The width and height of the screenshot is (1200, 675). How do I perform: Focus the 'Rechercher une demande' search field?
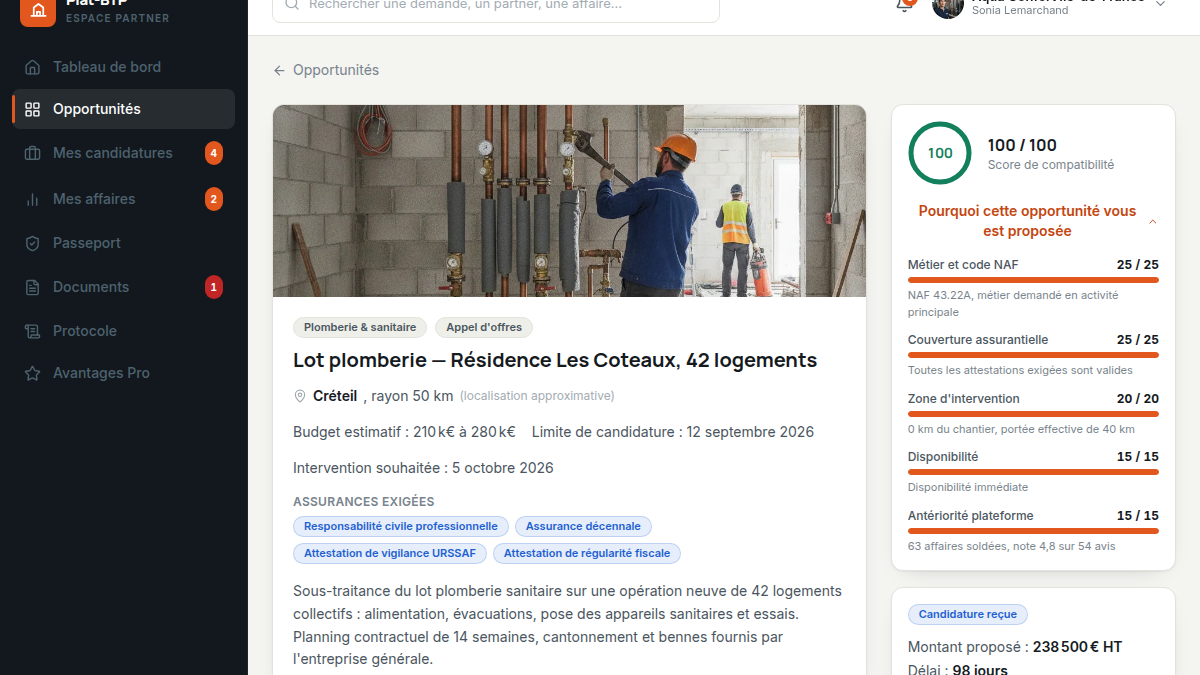click(x=496, y=6)
